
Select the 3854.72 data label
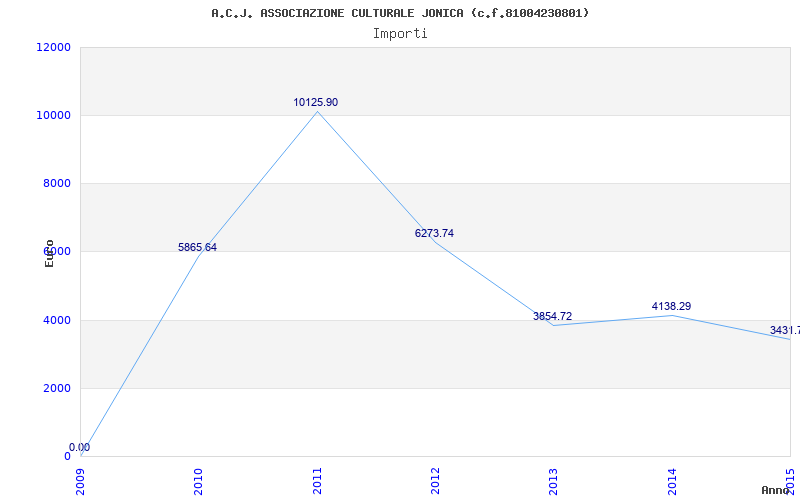[x=553, y=316]
